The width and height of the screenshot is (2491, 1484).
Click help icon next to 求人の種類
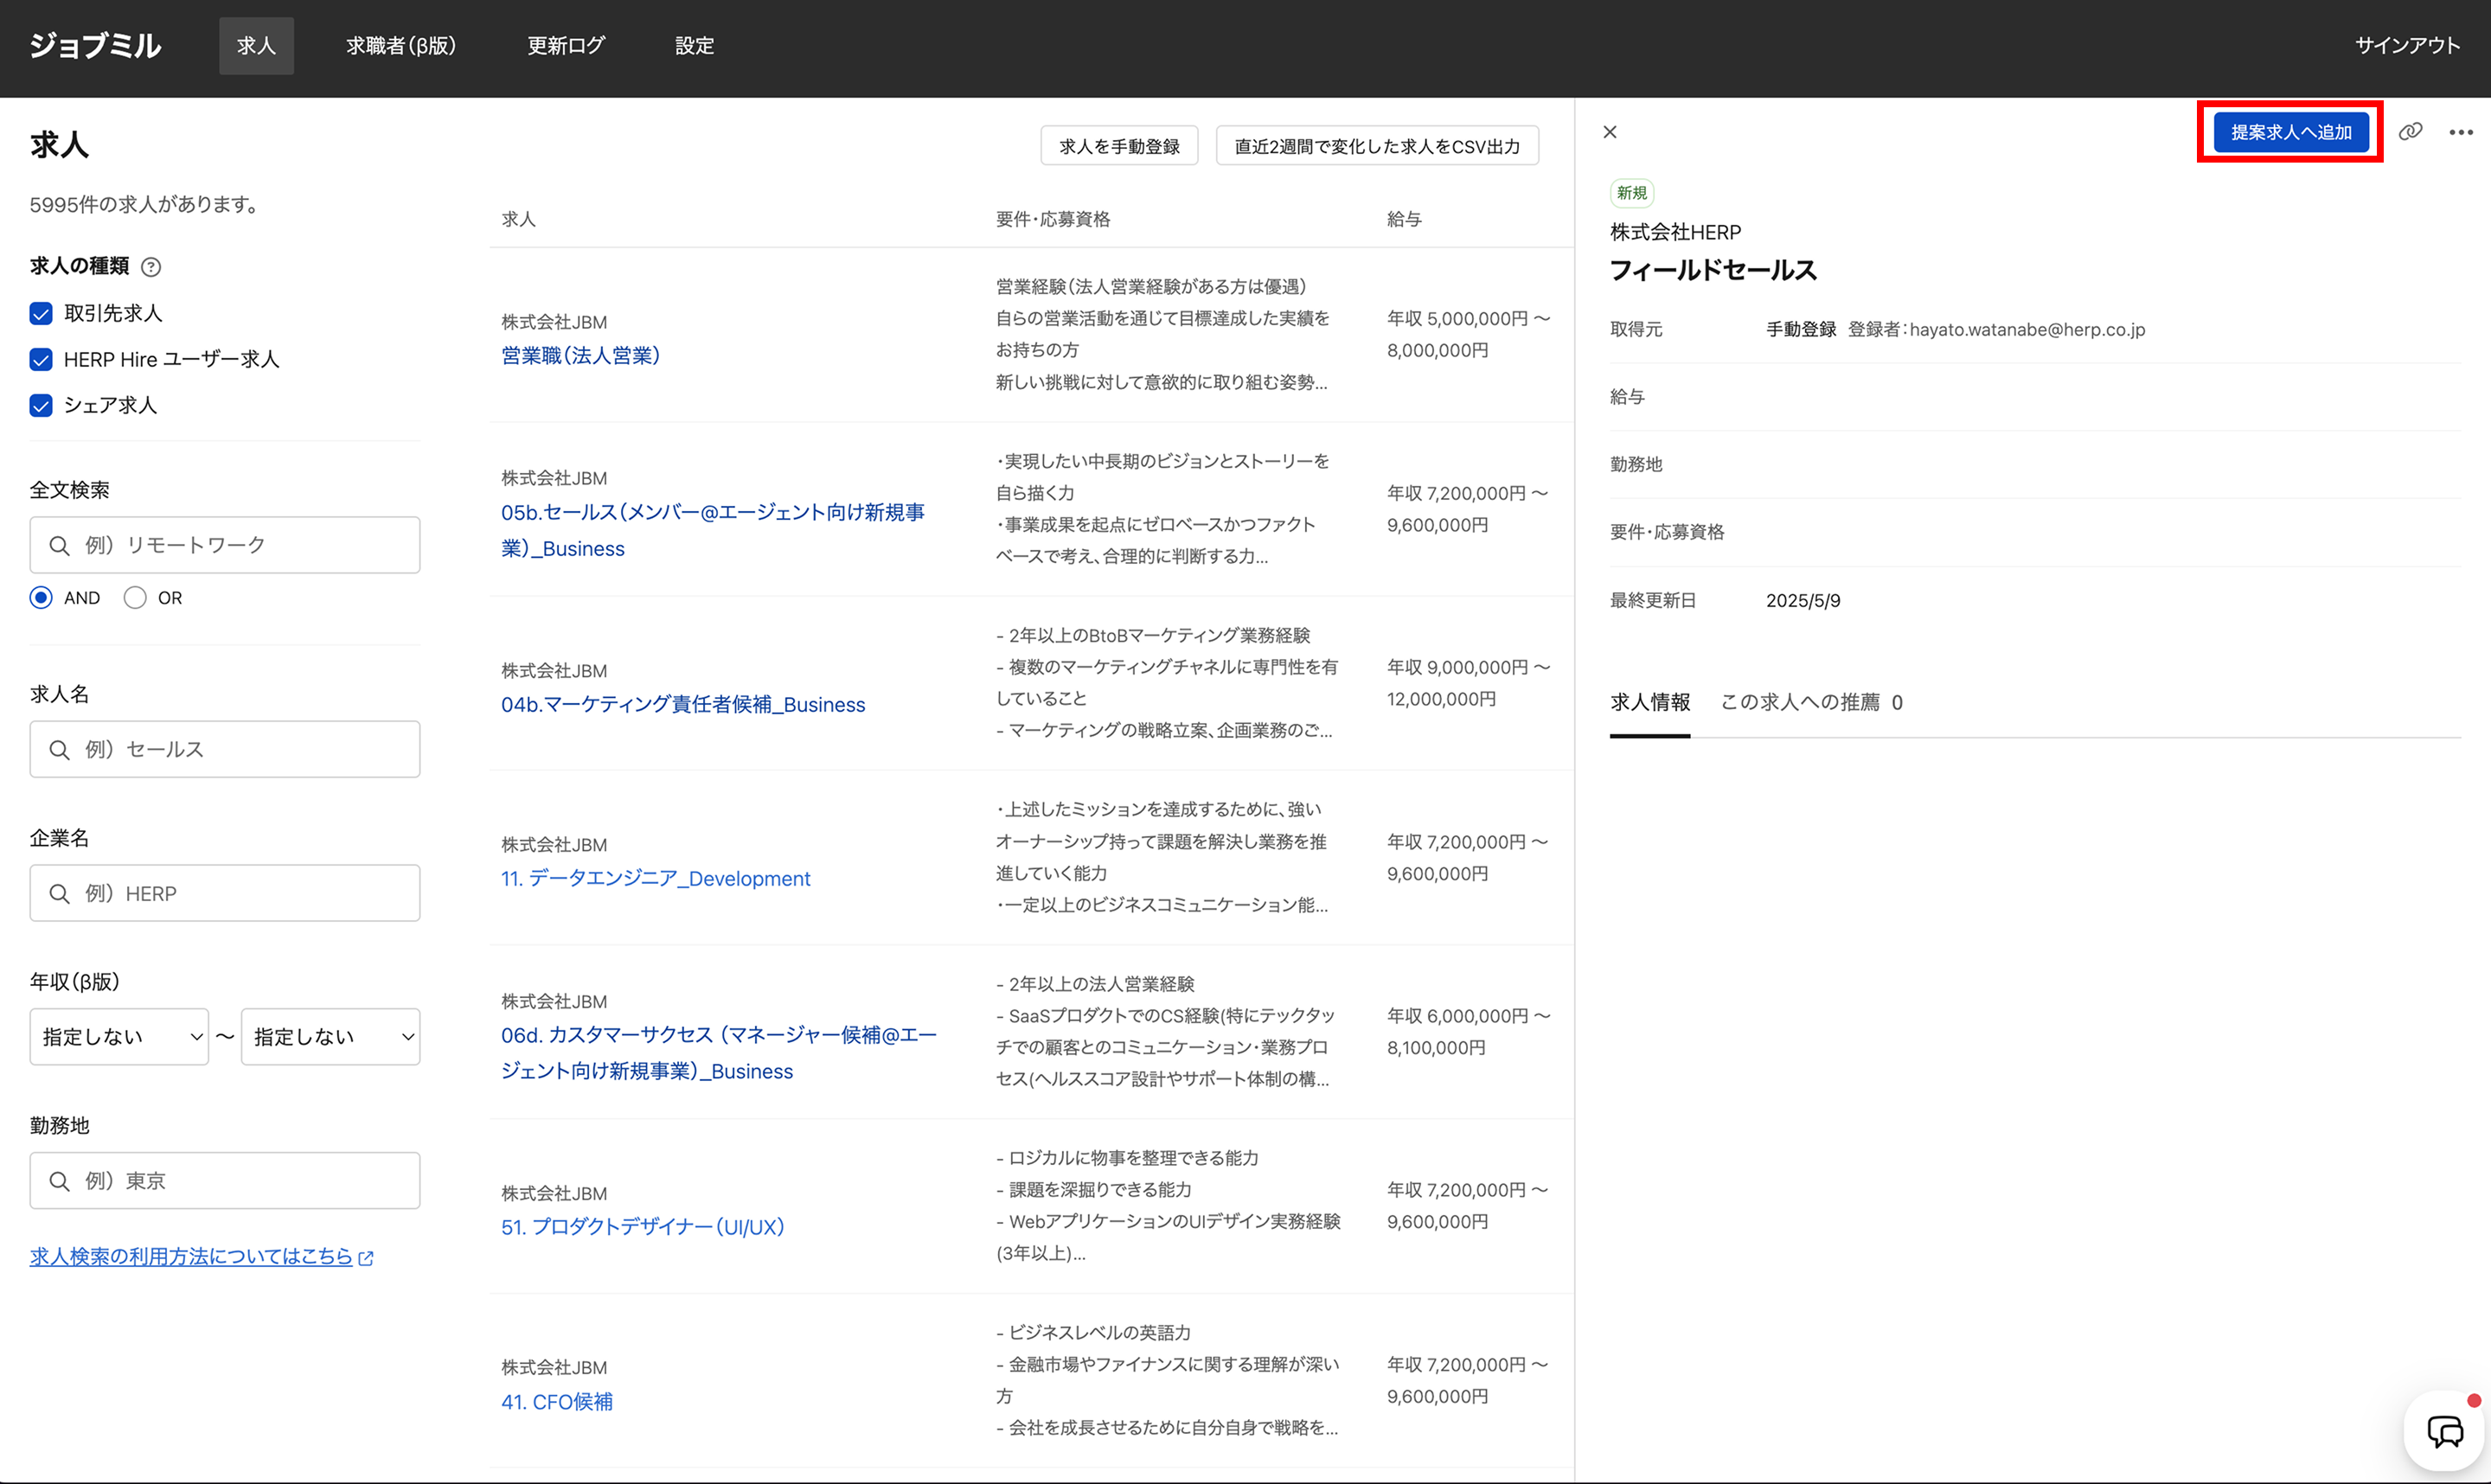[x=151, y=267]
